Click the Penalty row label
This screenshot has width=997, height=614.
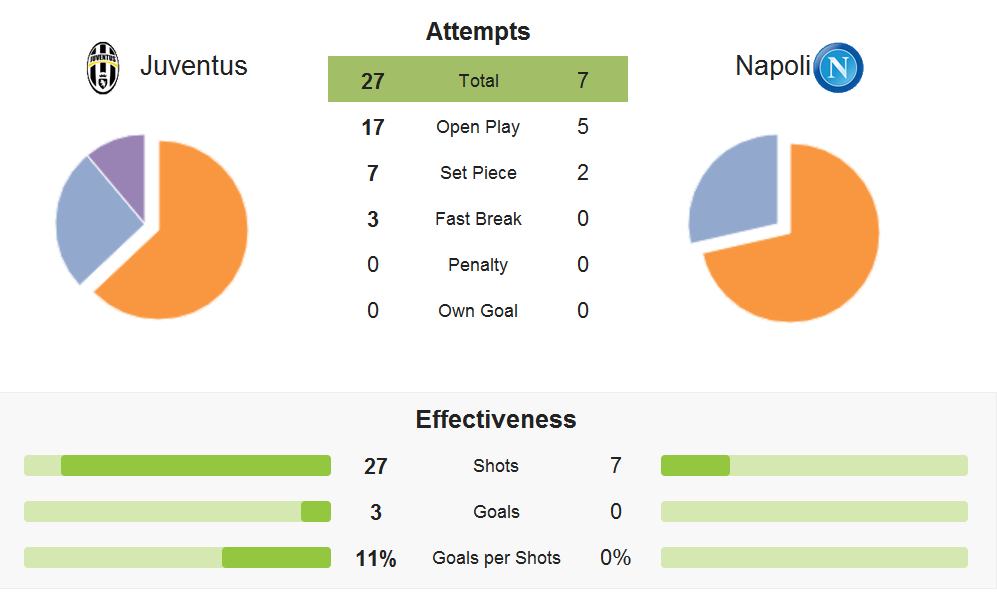tap(478, 265)
